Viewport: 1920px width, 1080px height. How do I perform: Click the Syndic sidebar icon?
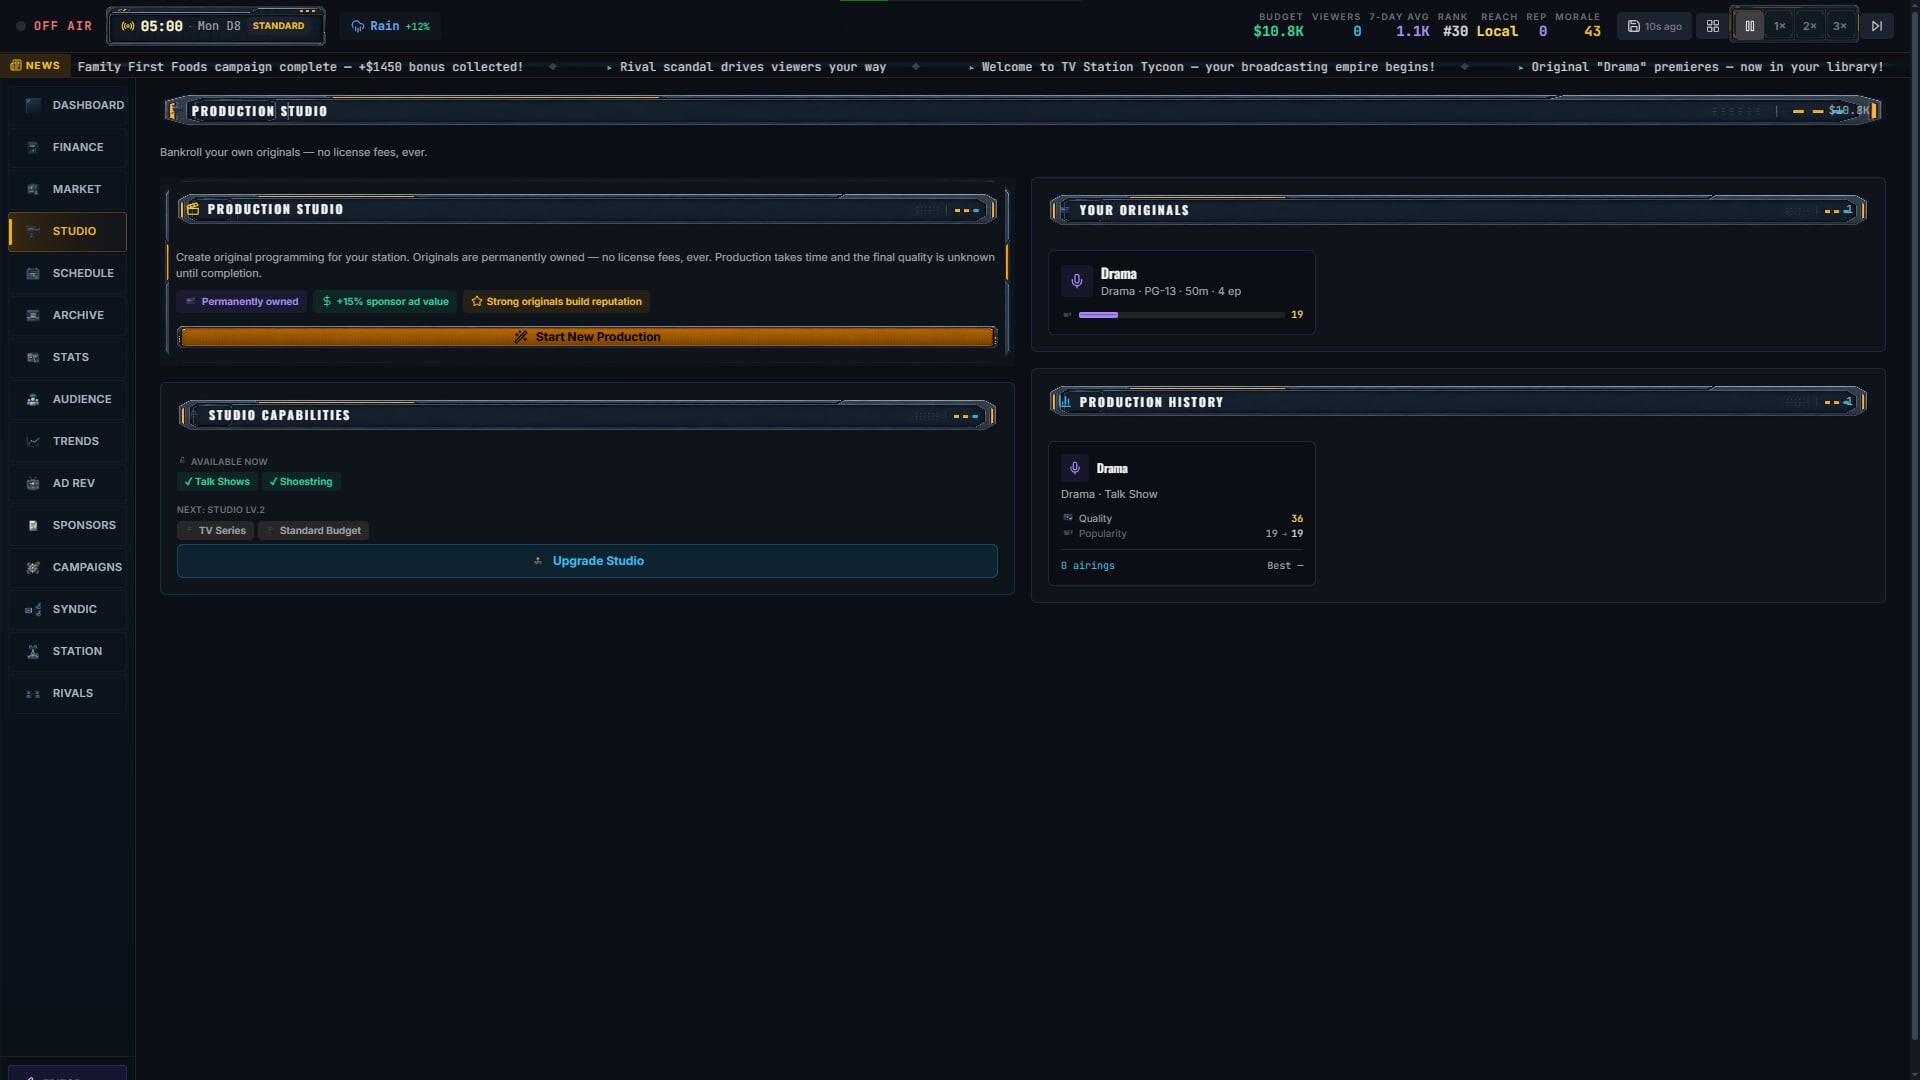(x=33, y=609)
